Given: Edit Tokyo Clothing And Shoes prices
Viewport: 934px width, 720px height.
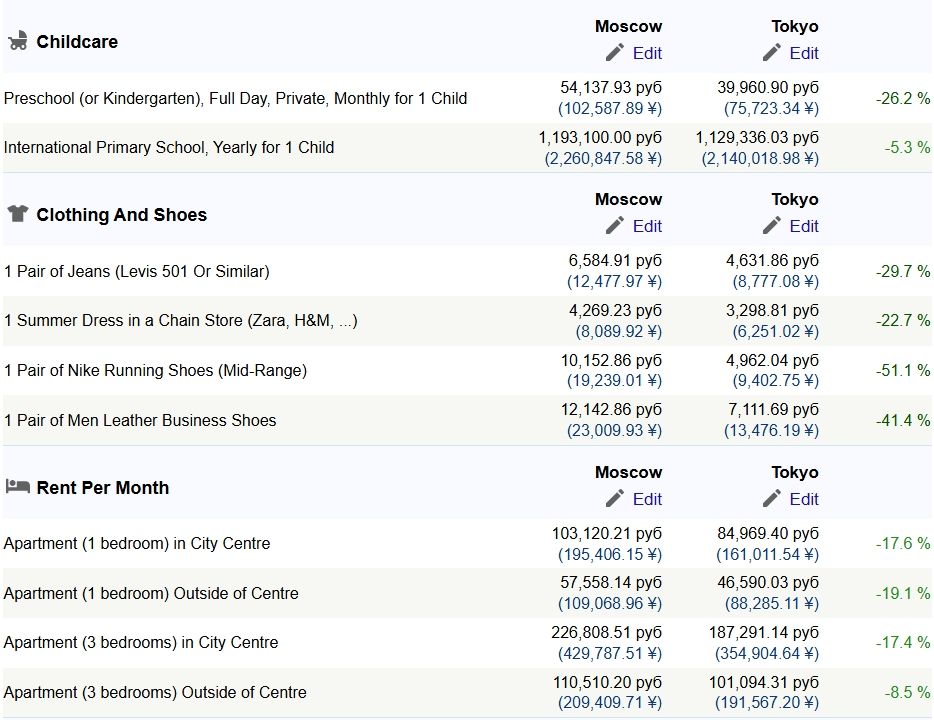Looking at the screenshot, I should (804, 226).
